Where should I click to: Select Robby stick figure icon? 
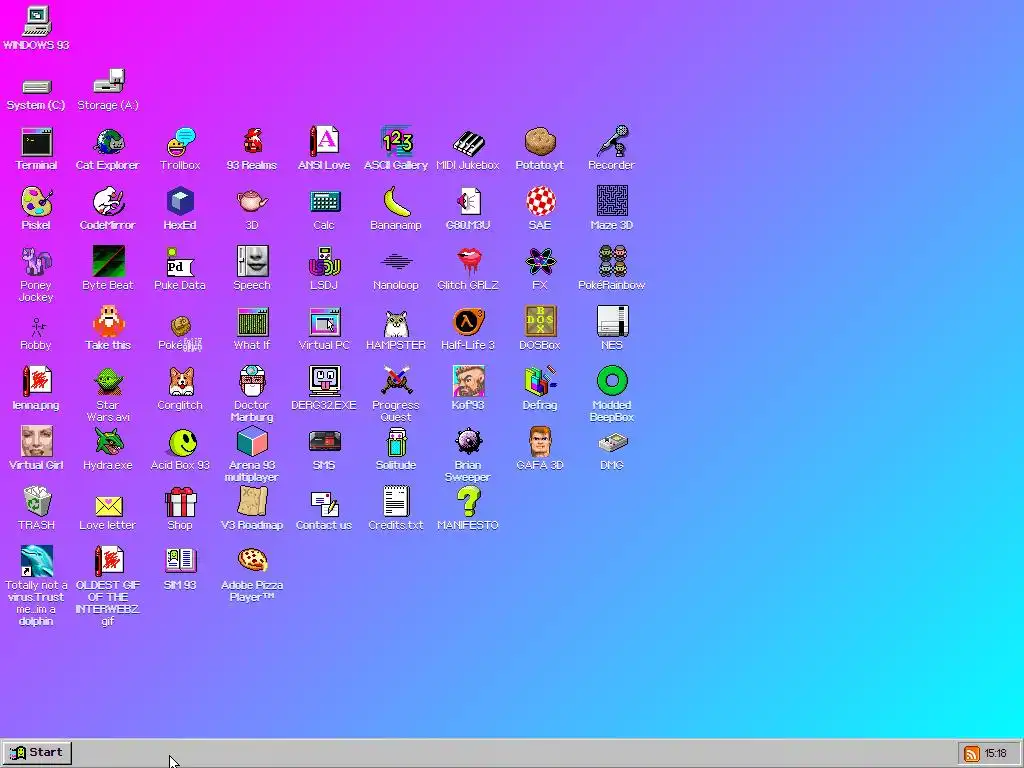[x=37, y=327]
